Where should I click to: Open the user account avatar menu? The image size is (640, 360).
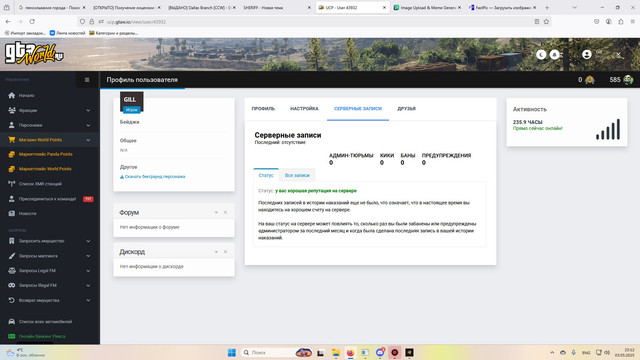(587, 54)
